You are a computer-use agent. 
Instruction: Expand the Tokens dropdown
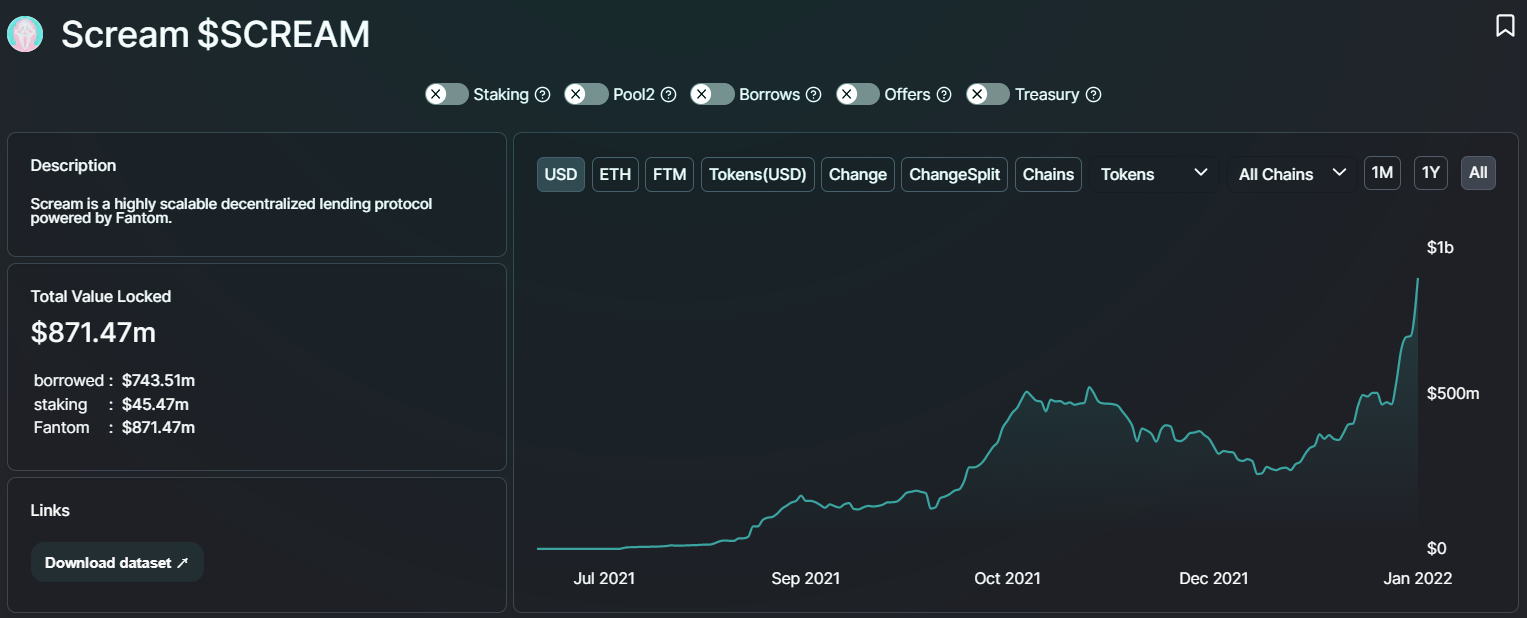[1154, 174]
